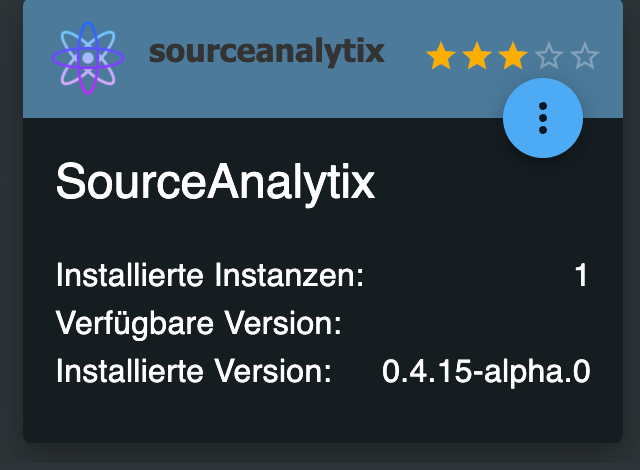
Task: Click the SourceAnalytix atom logo icon
Action: 87,58
